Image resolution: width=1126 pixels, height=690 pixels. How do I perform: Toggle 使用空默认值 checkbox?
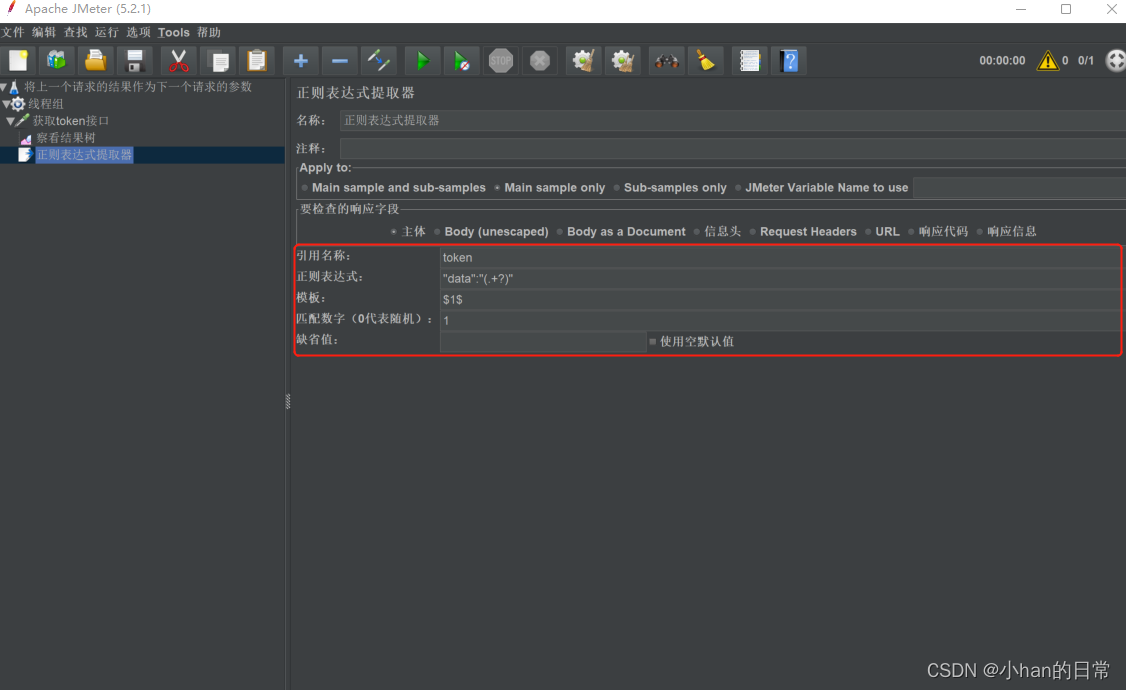(x=691, y=341)
